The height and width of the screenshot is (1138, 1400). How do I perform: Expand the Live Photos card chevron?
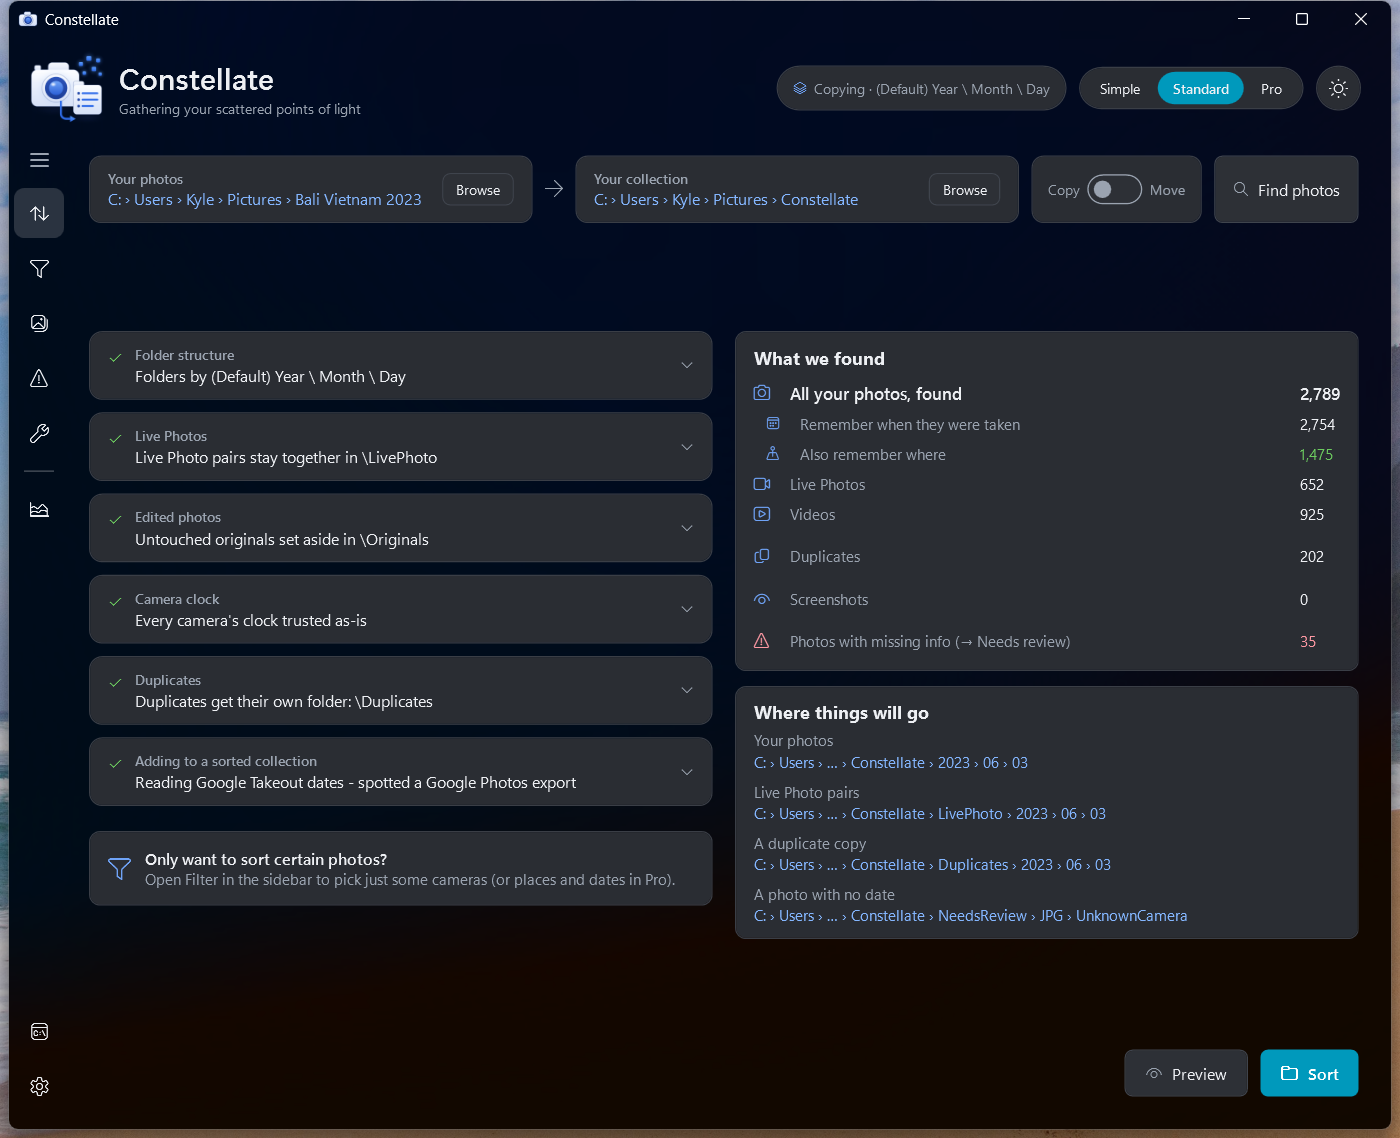pyautogui.click(x=687, y=447)
